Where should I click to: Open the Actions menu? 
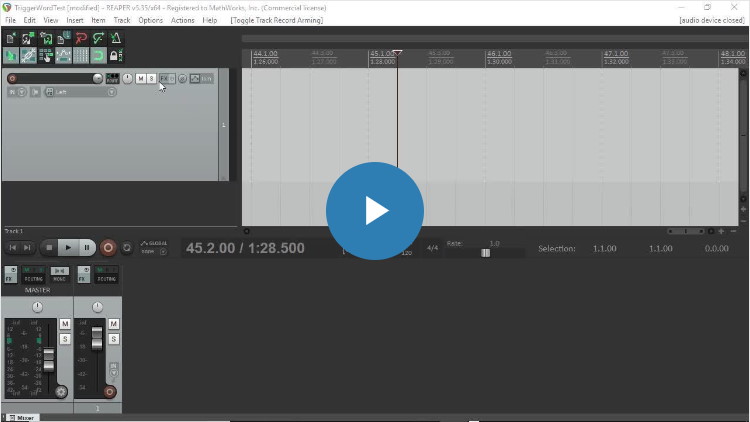coord(183,20)
